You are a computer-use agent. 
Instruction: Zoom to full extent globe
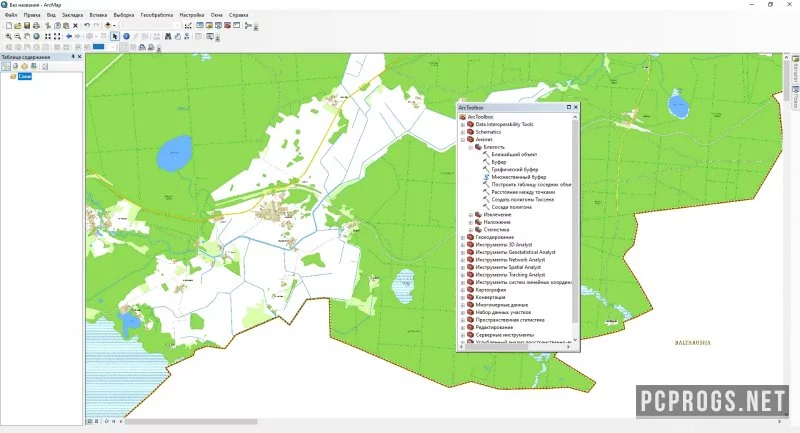[x=36, y=36]
